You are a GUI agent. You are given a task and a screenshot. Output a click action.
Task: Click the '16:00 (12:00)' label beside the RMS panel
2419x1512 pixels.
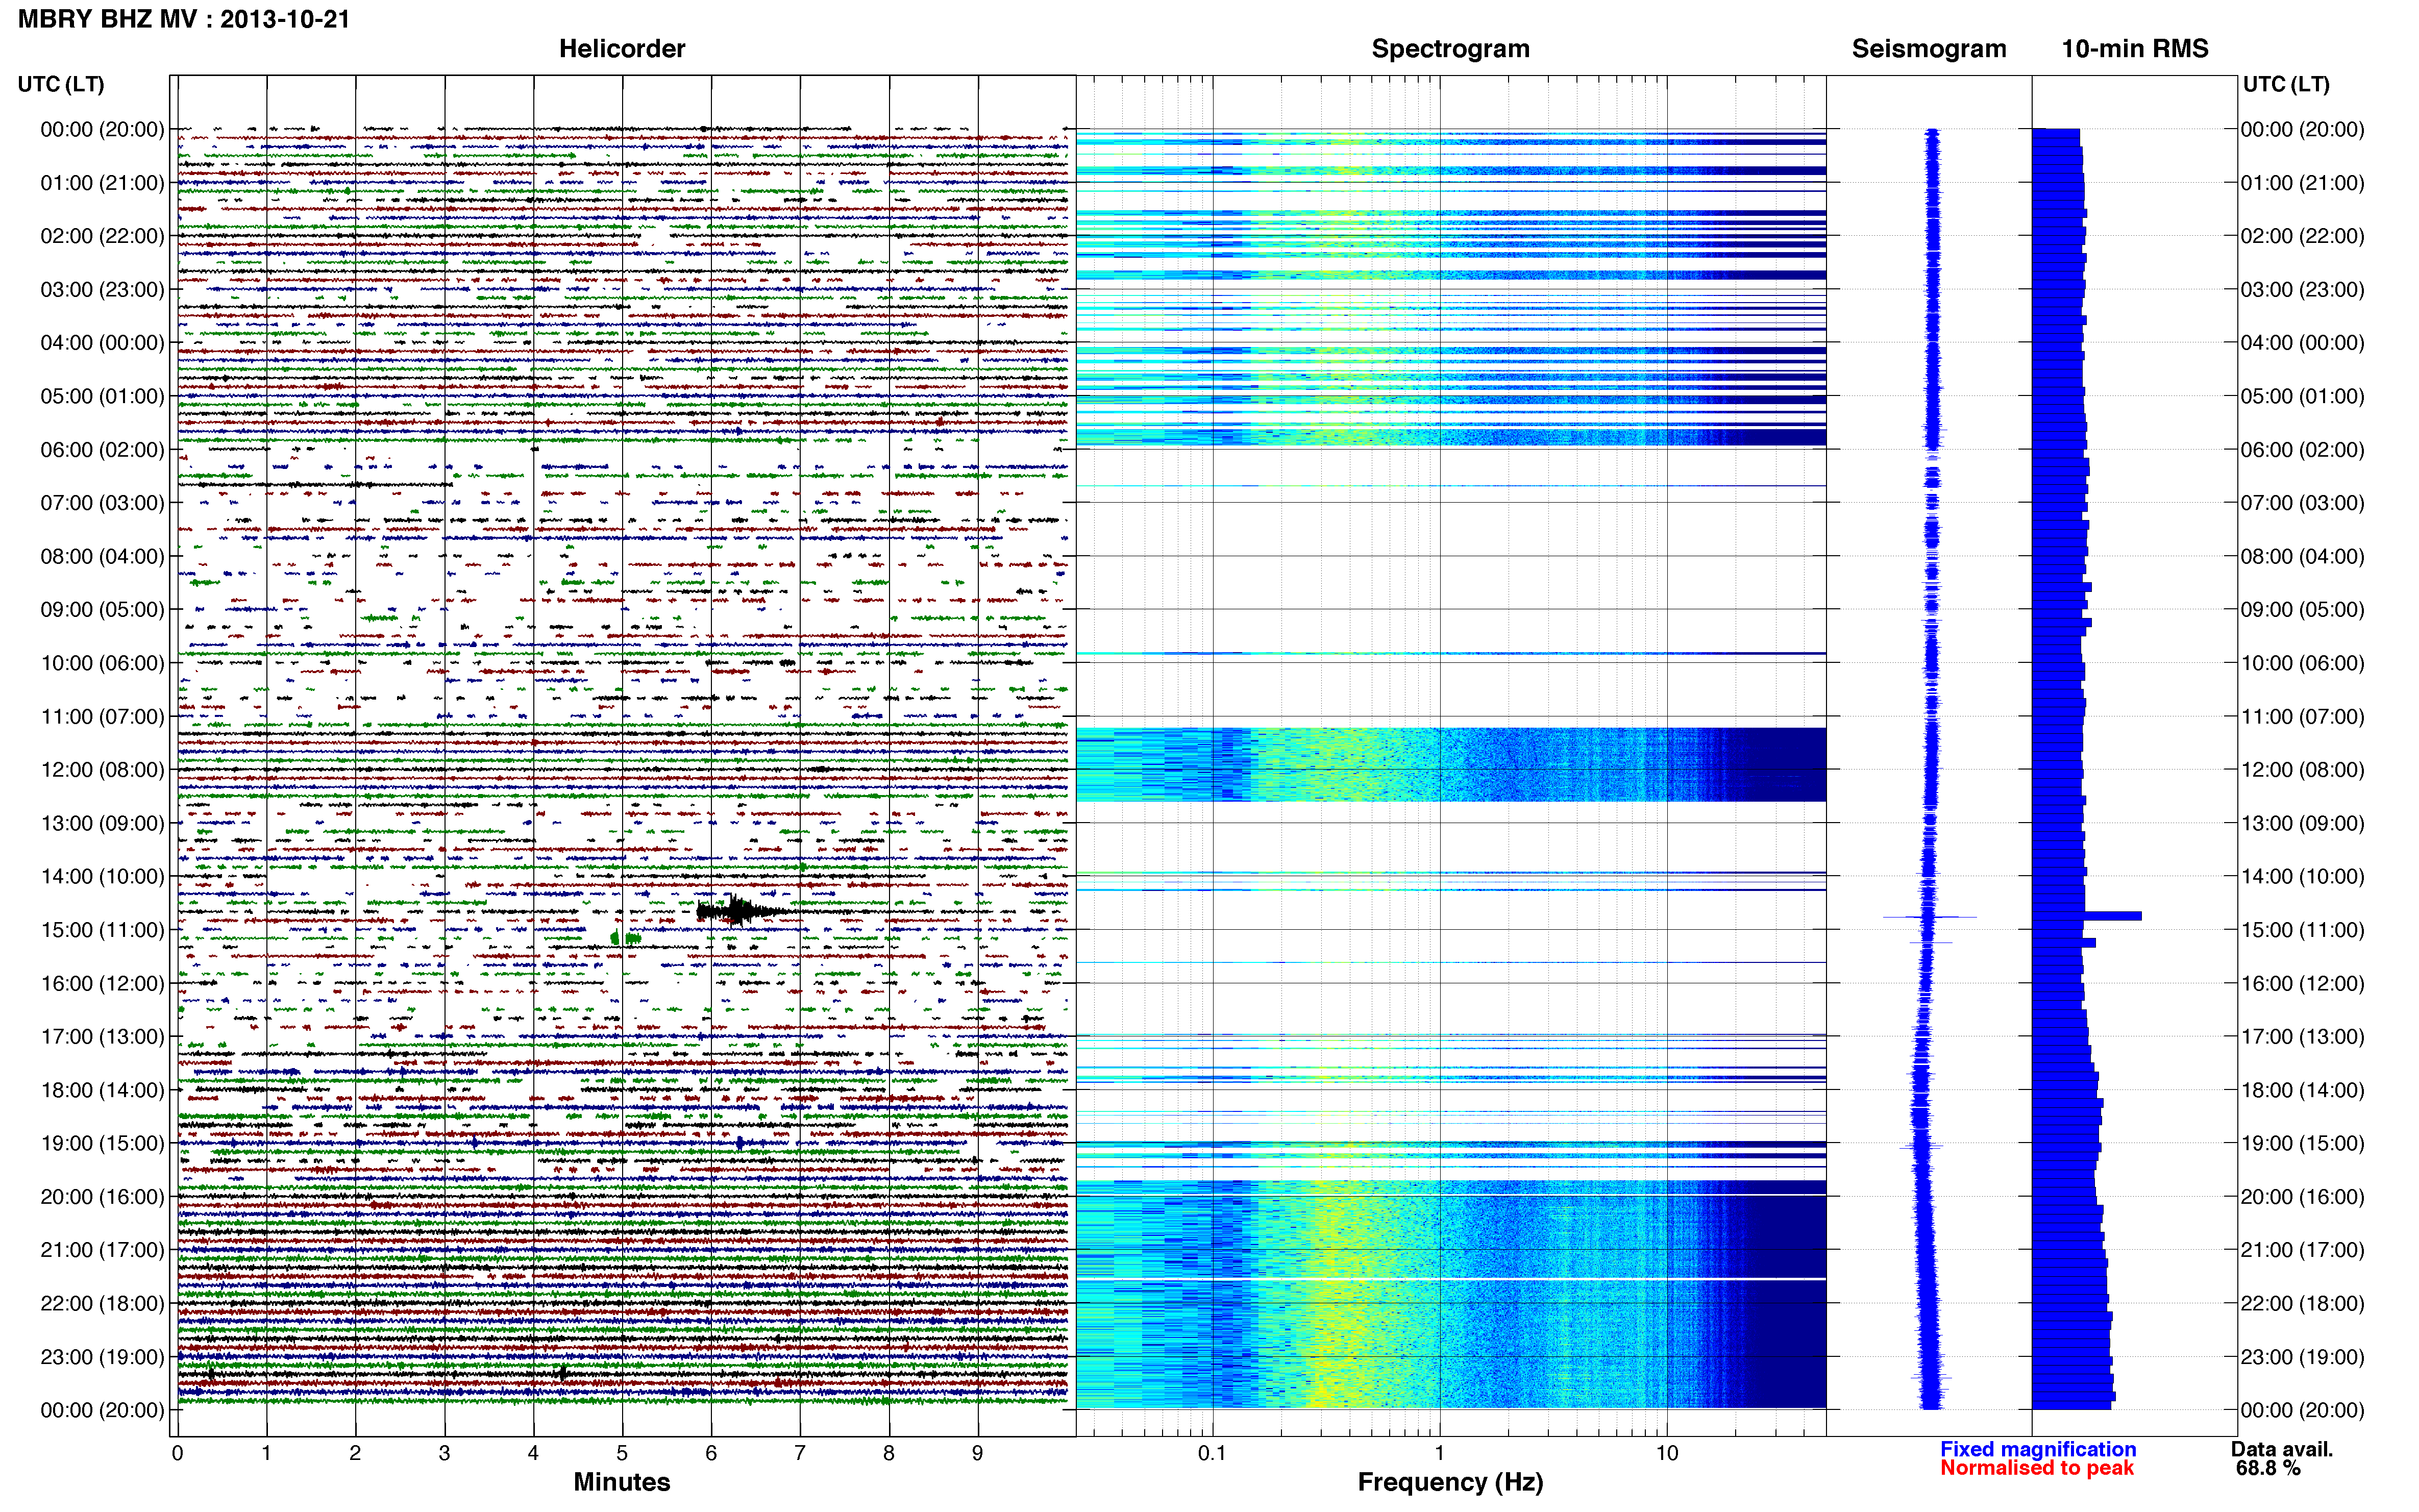coord(2303,984)
